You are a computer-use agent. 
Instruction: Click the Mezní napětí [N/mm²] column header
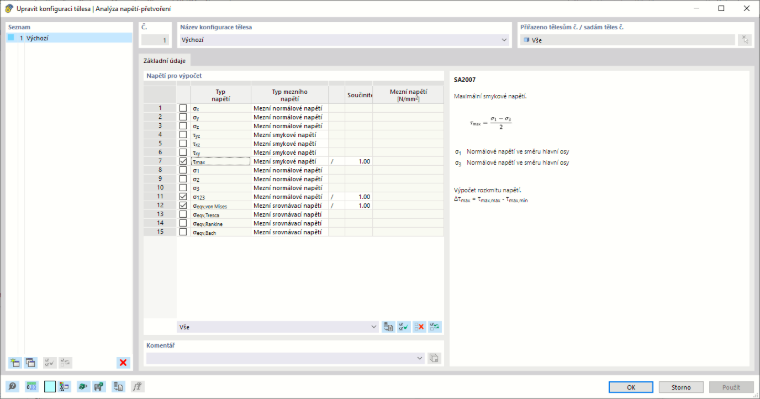tap(408, 95)
